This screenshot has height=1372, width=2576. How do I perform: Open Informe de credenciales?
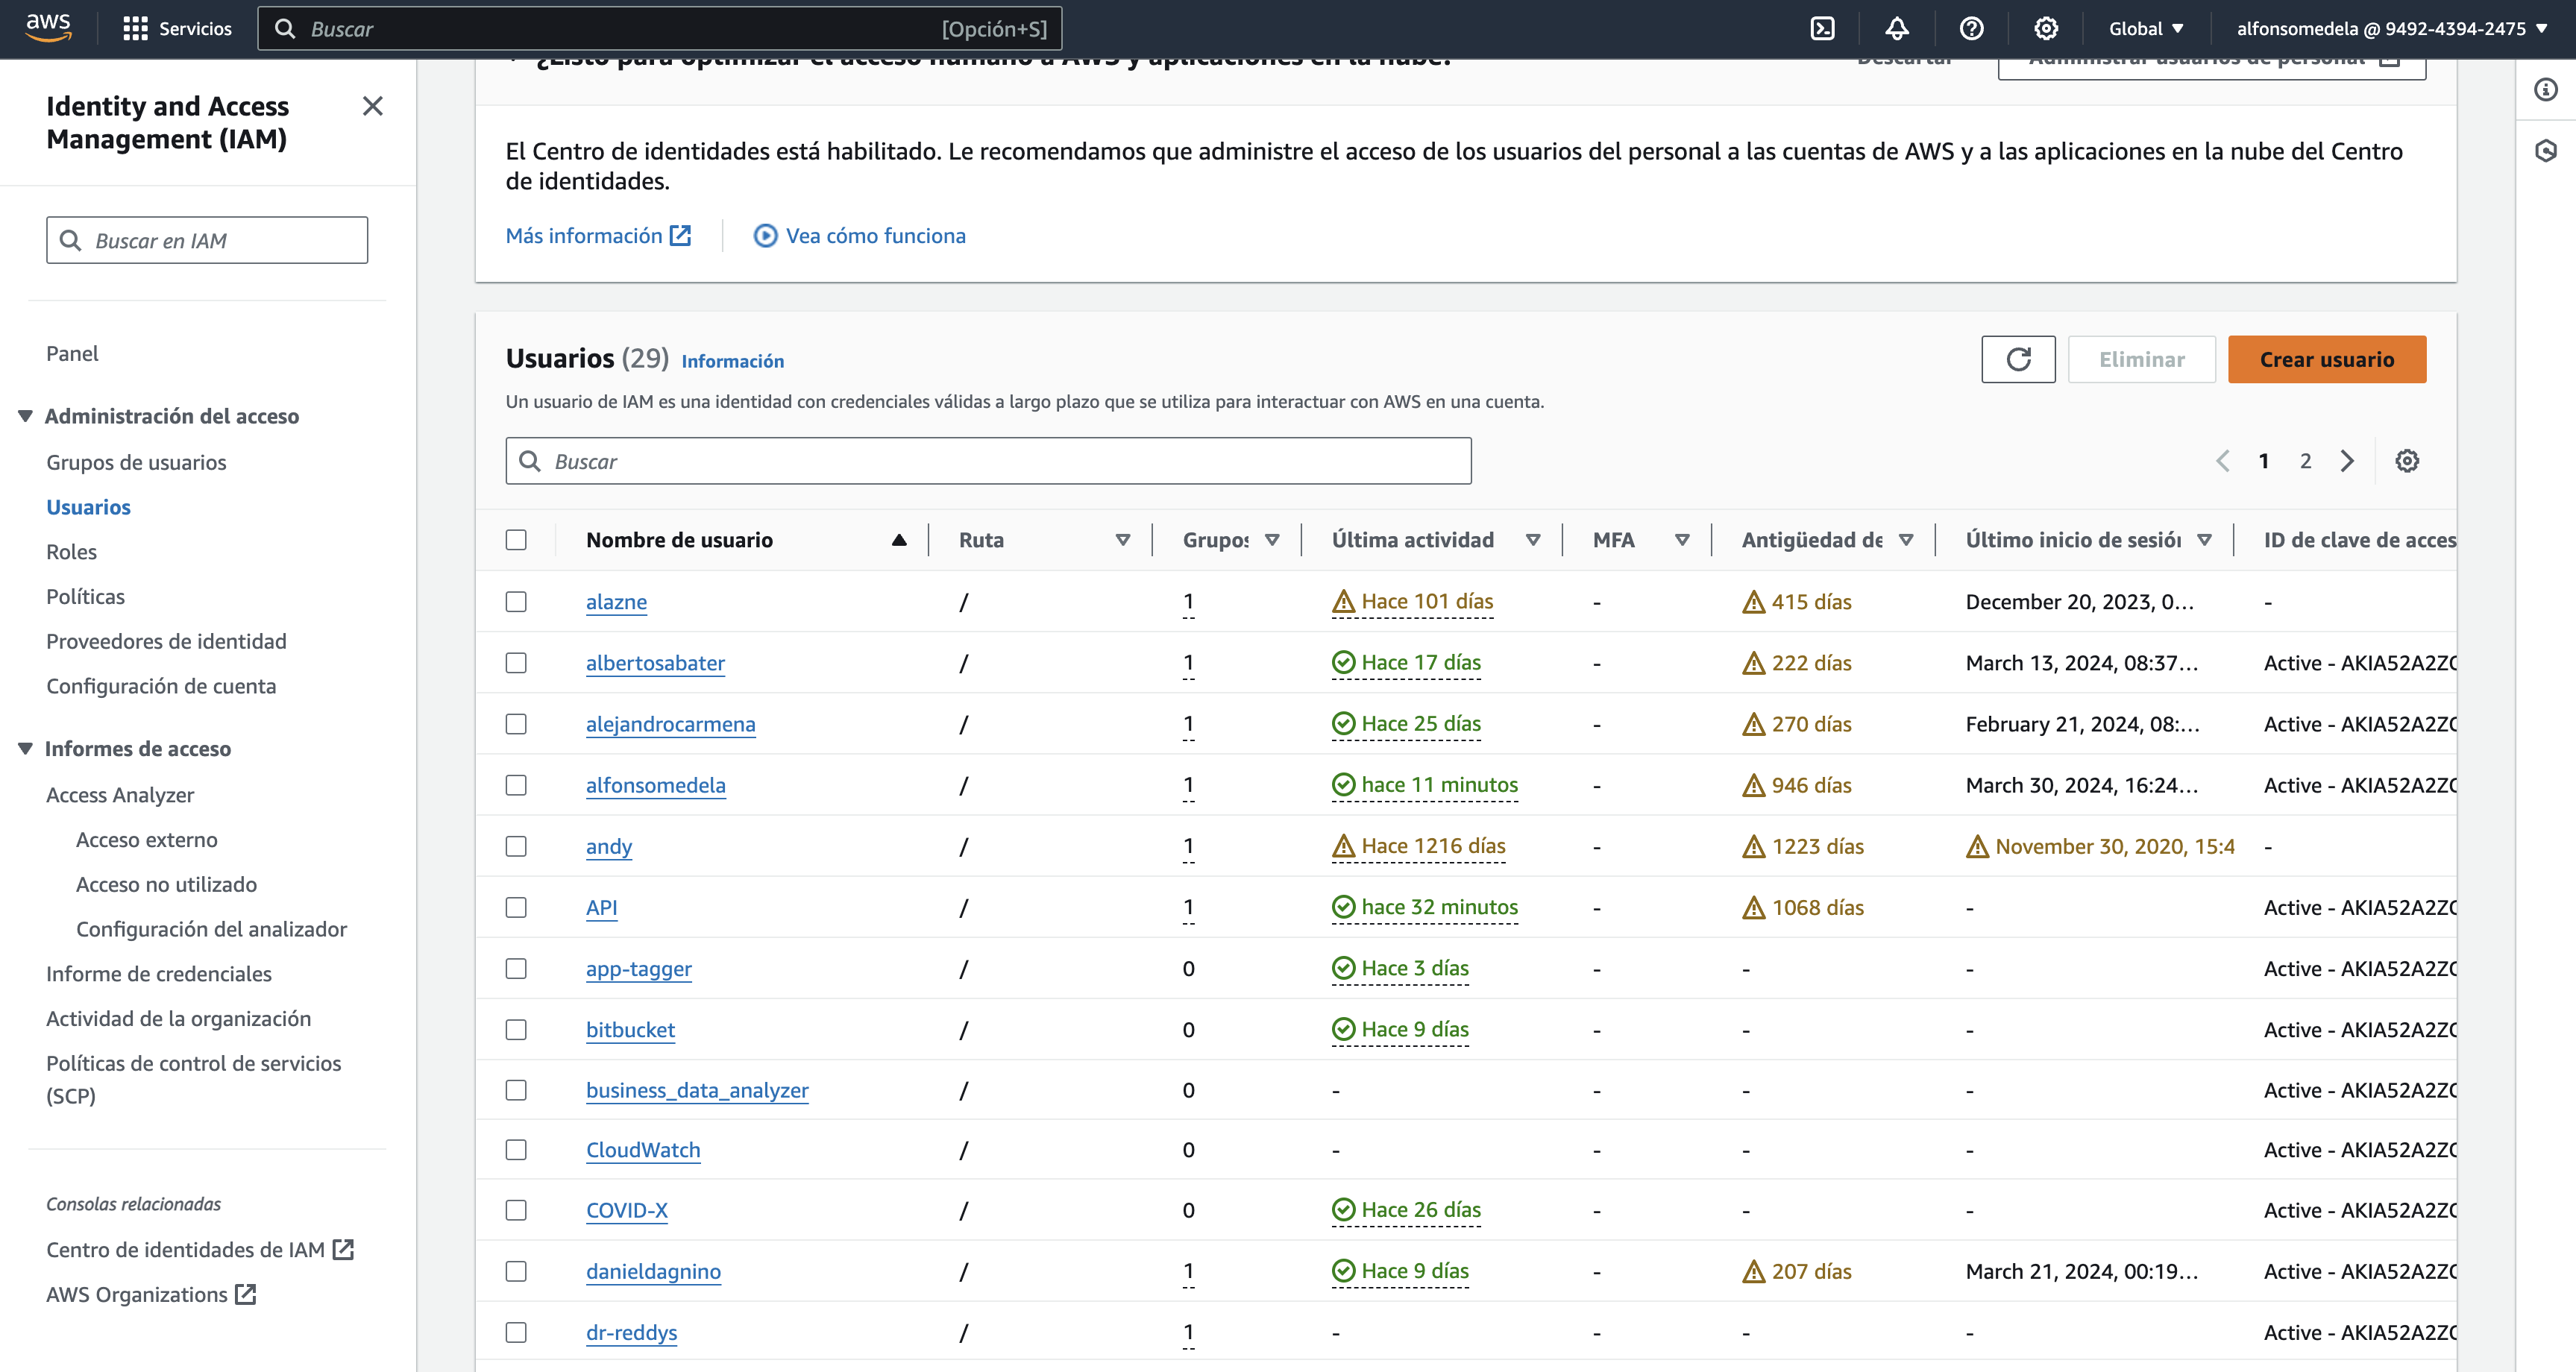tap(159, 974)
